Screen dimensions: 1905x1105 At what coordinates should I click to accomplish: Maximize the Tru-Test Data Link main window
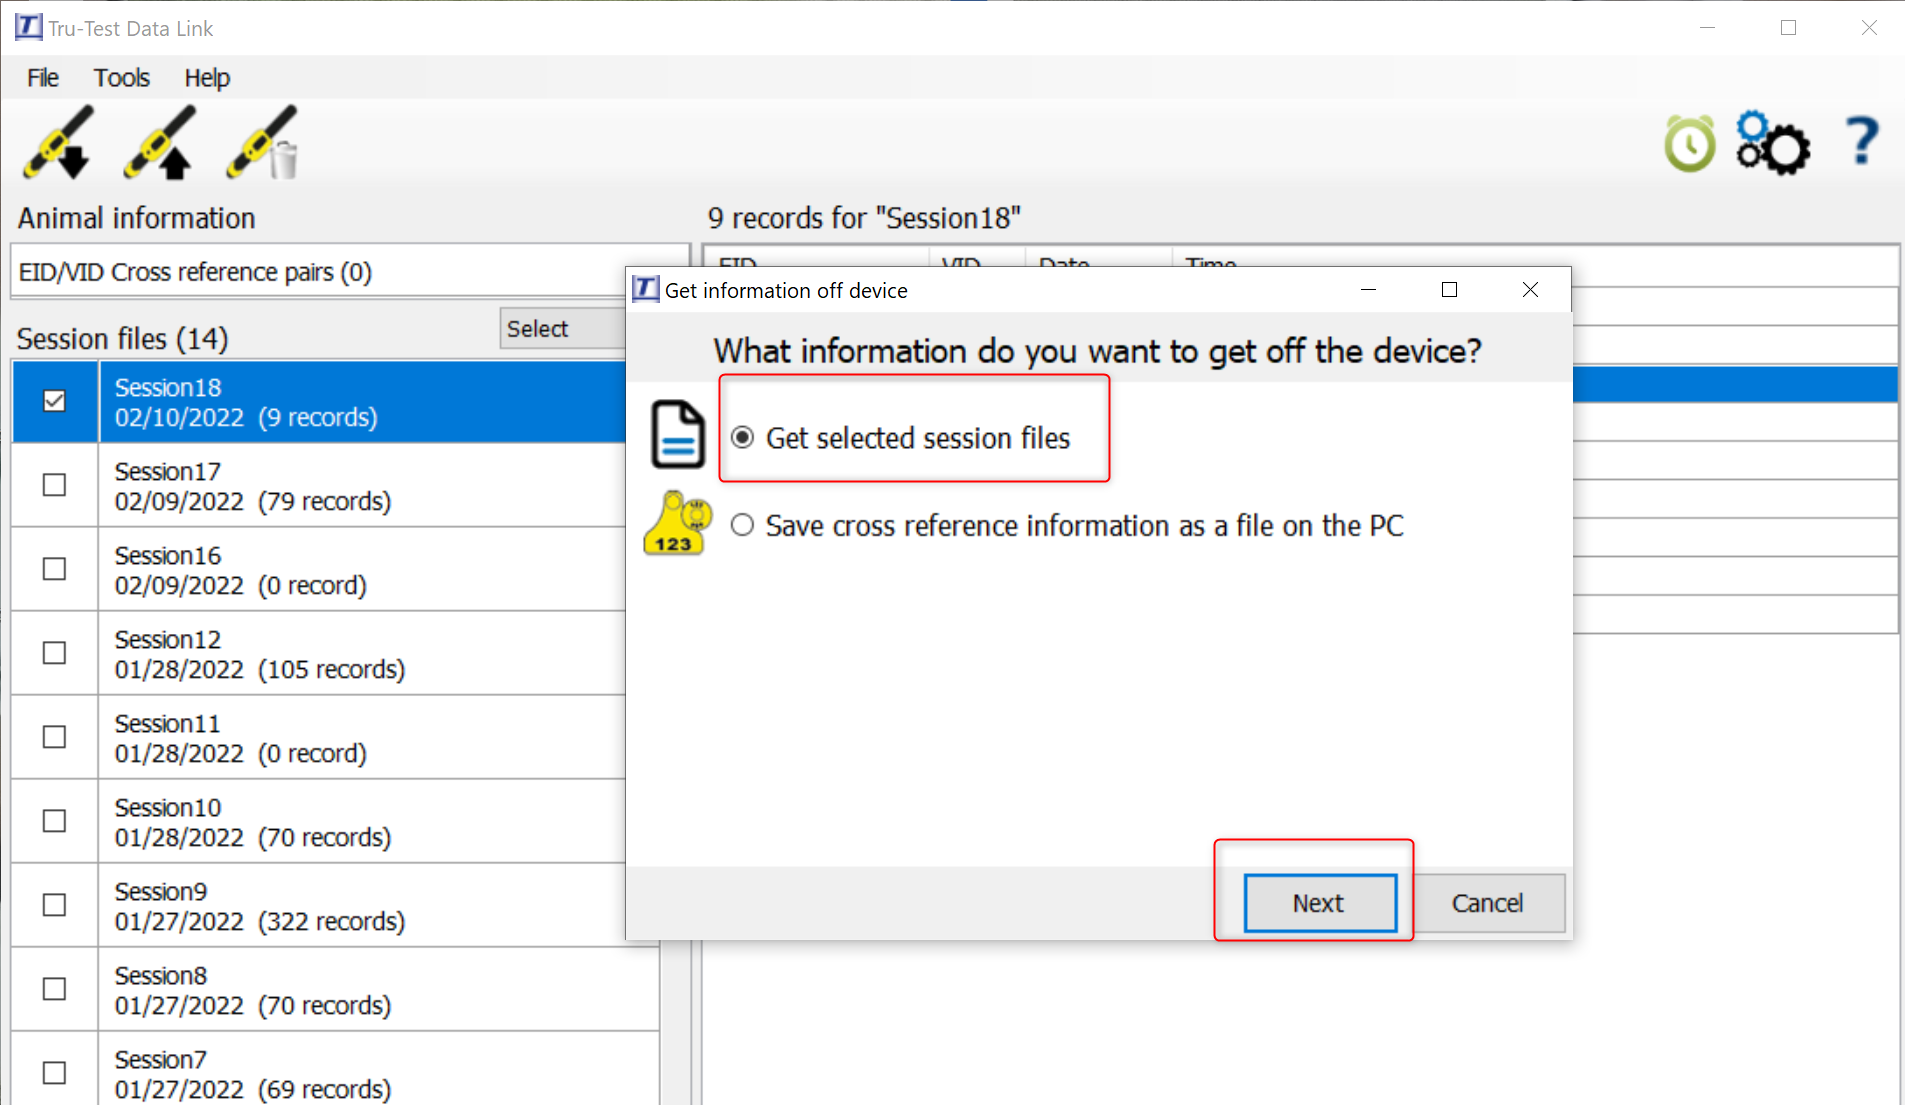(x=1788, y=28)
